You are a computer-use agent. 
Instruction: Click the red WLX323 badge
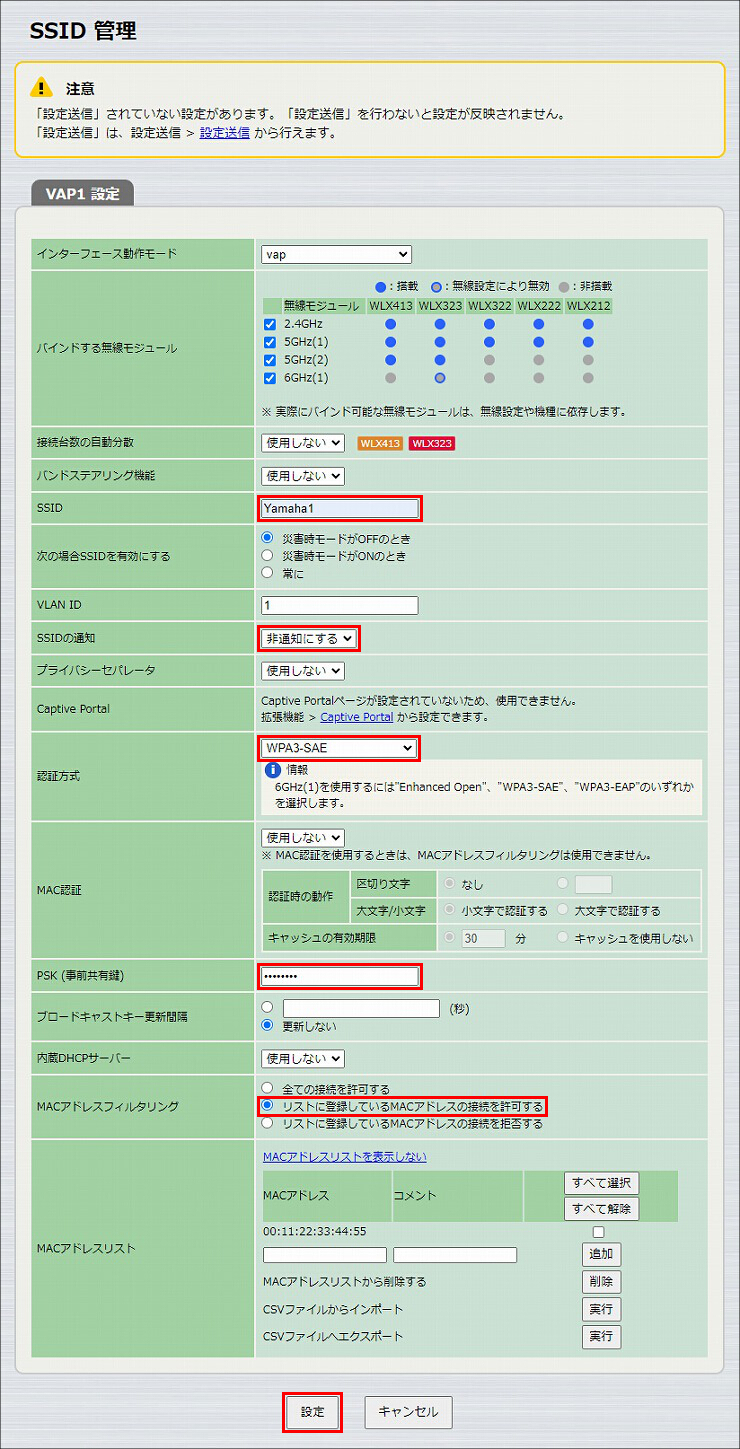[432, 443]
